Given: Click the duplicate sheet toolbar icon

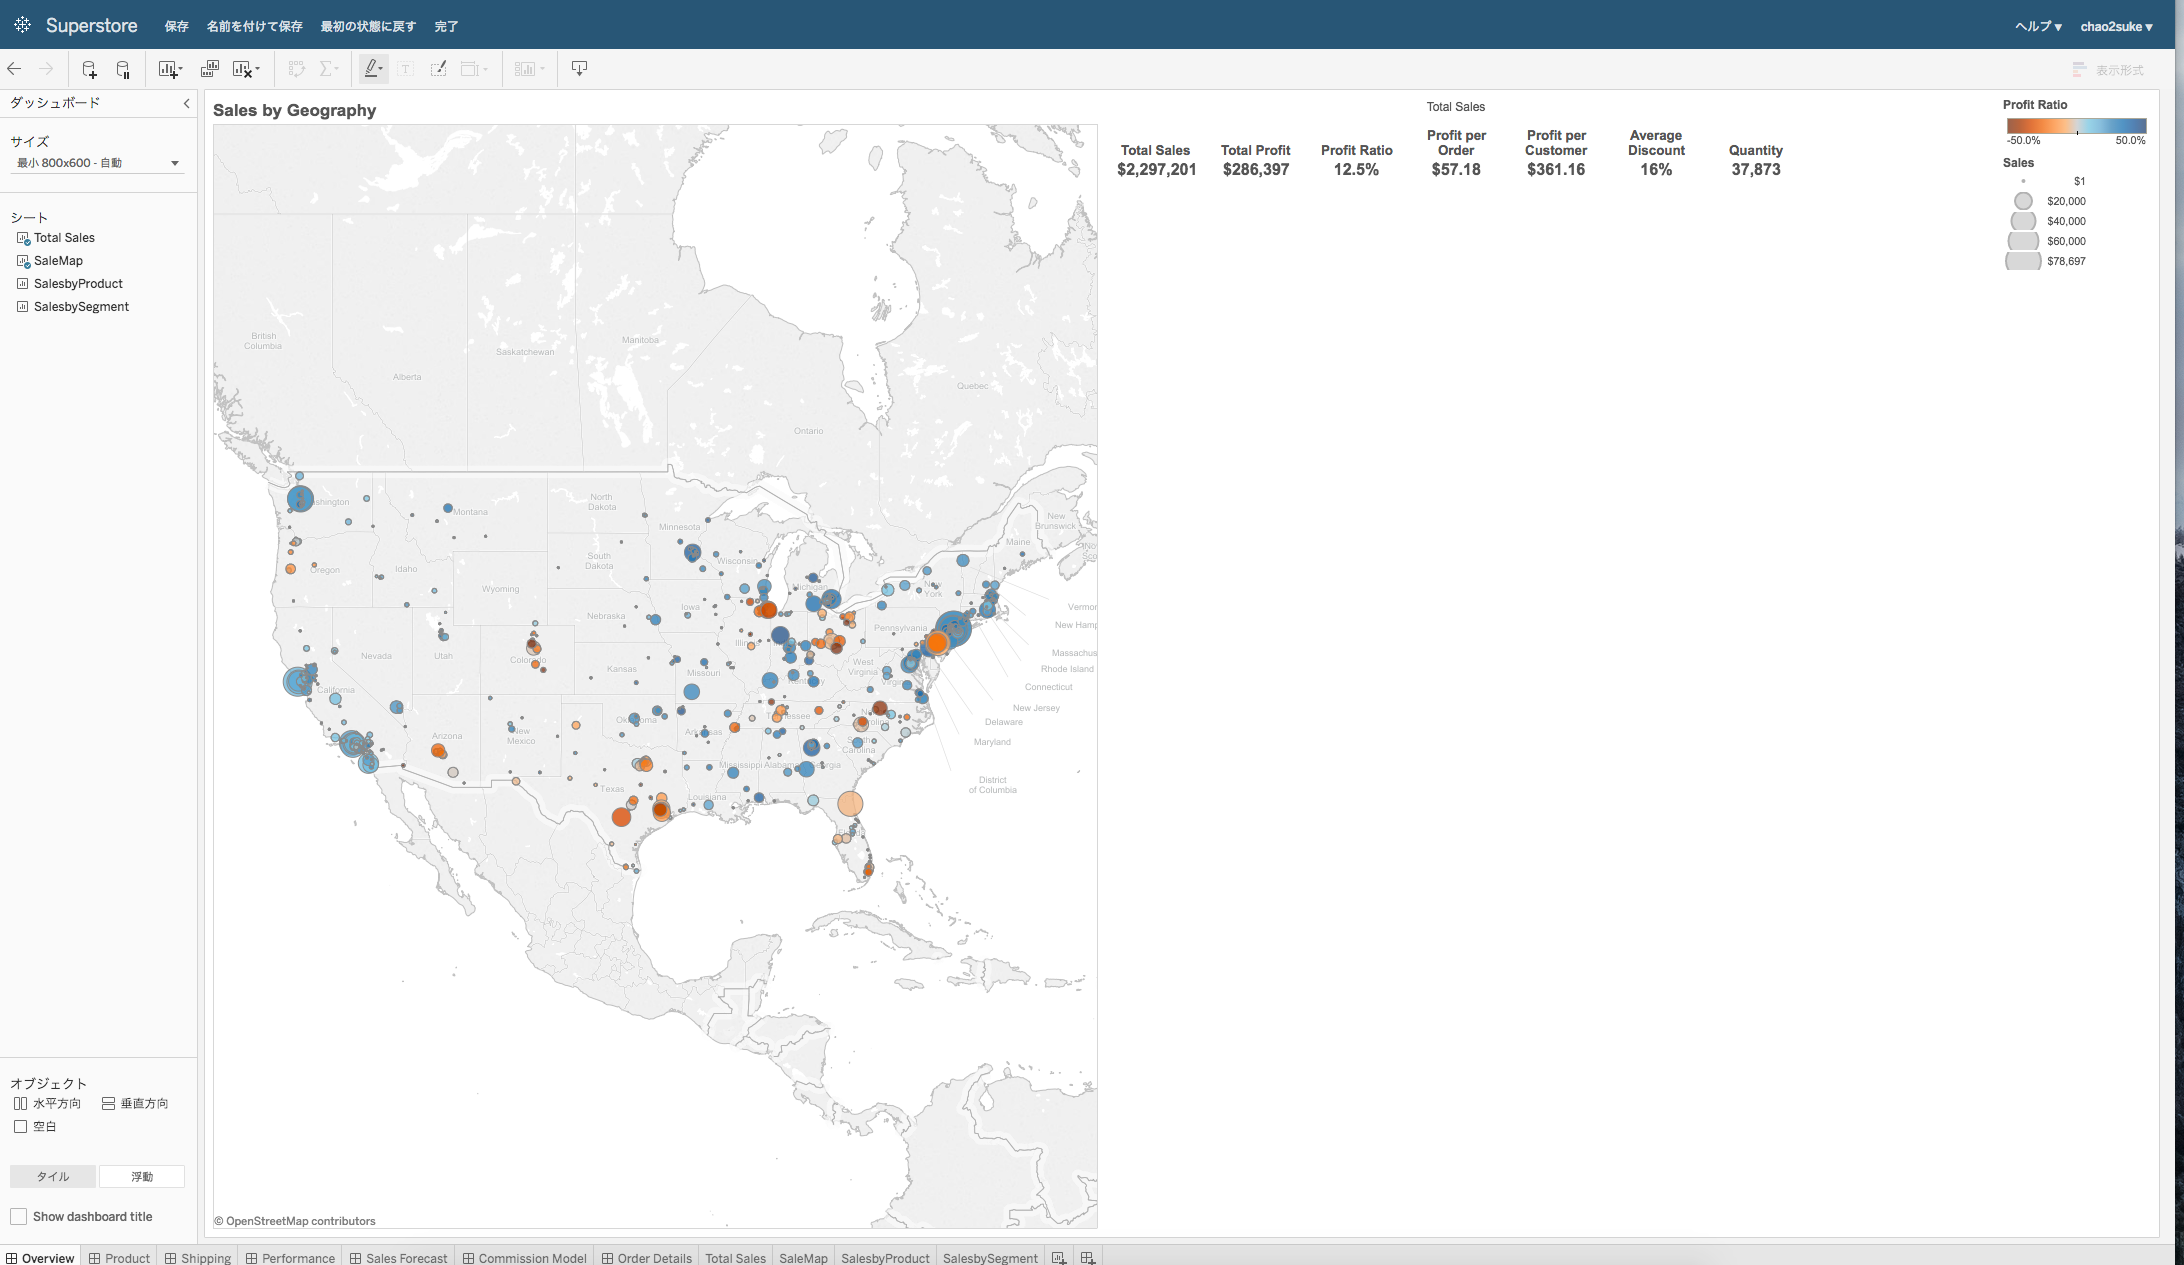Looking at the screenshot, I should [x=209, y=68].
